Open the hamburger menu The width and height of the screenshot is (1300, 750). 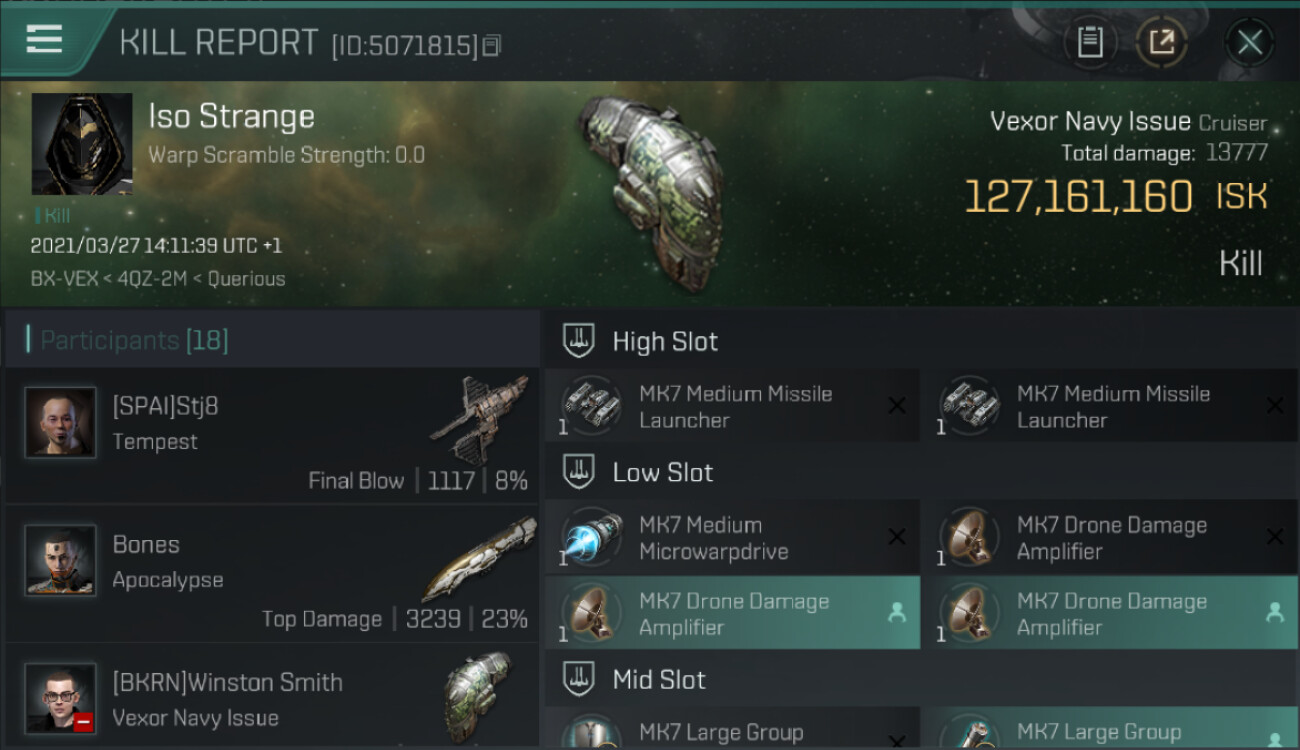click(44, 39)
